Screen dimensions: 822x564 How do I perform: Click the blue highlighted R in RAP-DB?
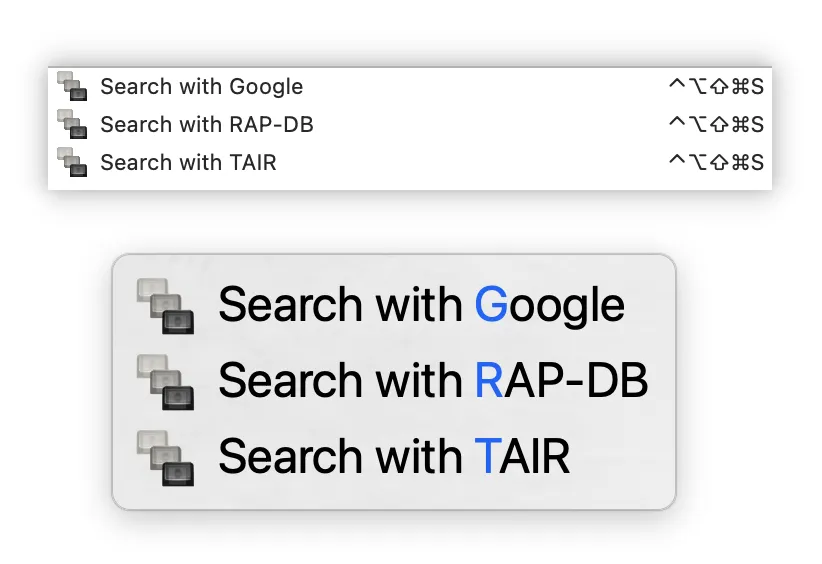tap(488, 381)
